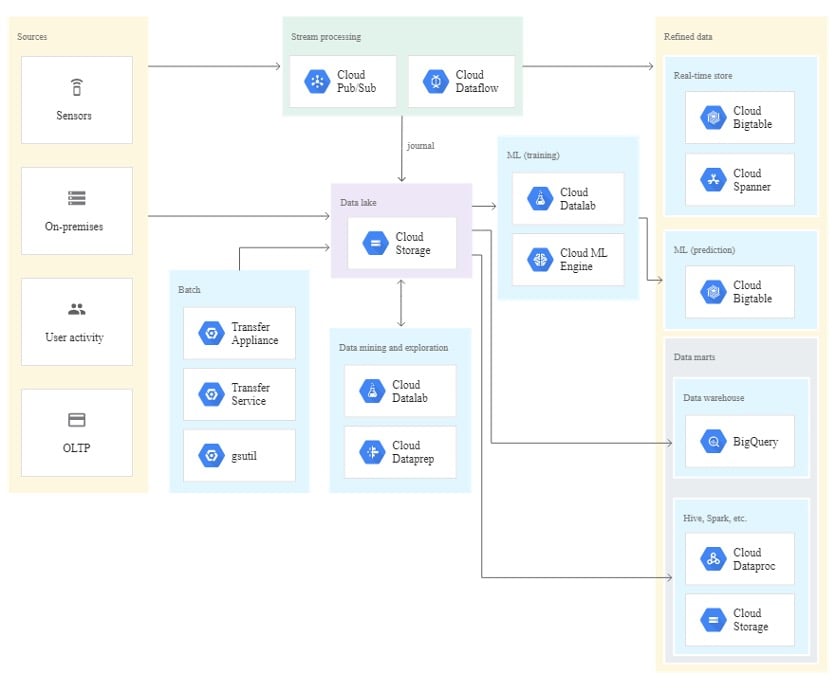
Task: Click the Cloud Dataproc icon
Action: (x=712, y=559)
